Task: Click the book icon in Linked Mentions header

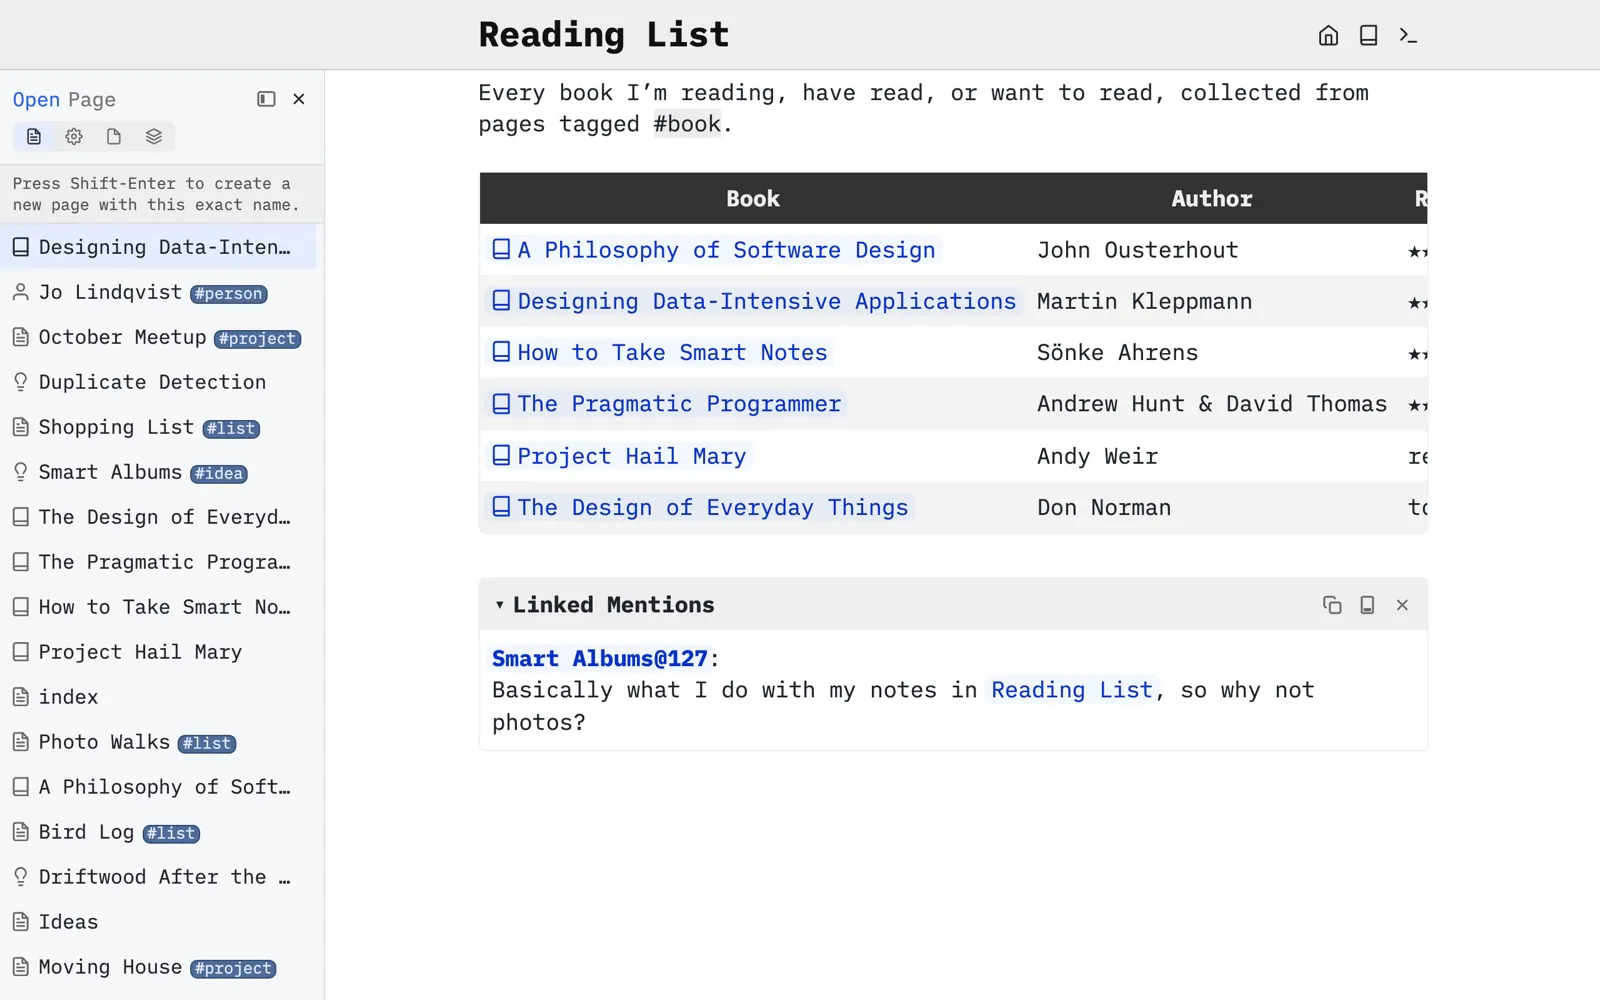Action: click(x=1367, y=605)
